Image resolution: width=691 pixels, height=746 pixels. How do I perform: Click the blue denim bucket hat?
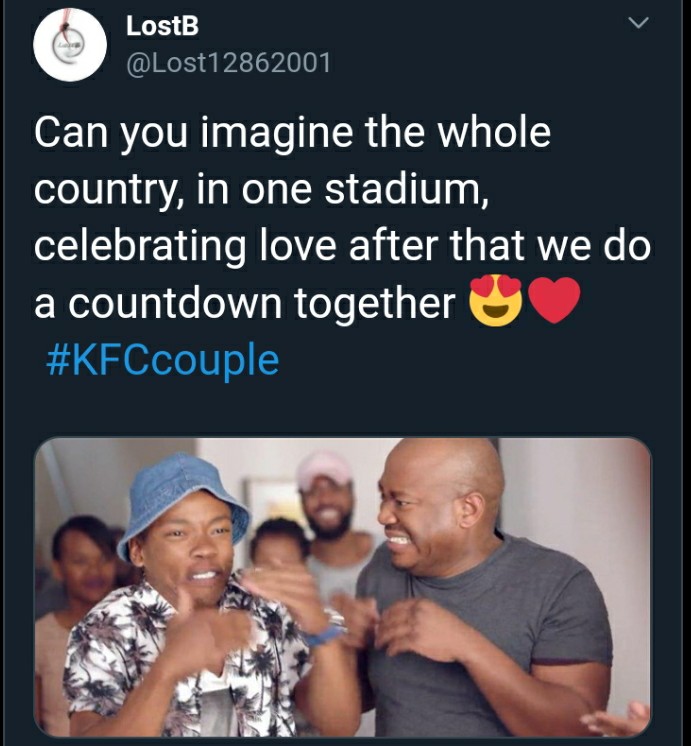183,500
